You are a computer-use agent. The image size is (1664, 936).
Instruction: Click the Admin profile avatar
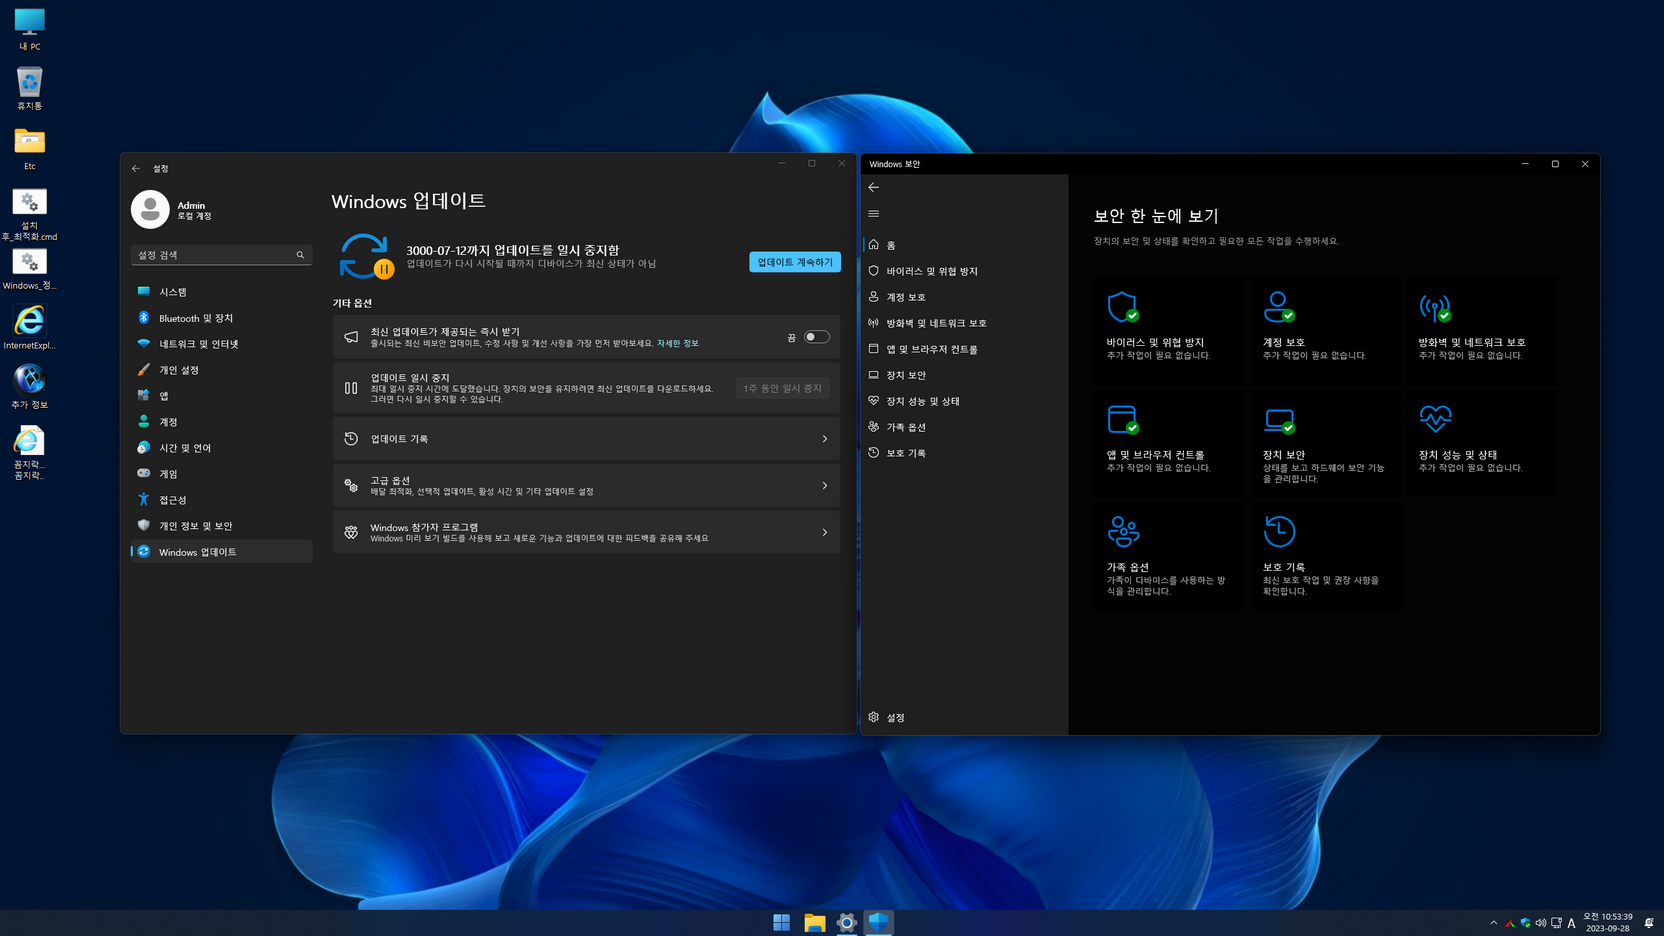pos(150,210)
